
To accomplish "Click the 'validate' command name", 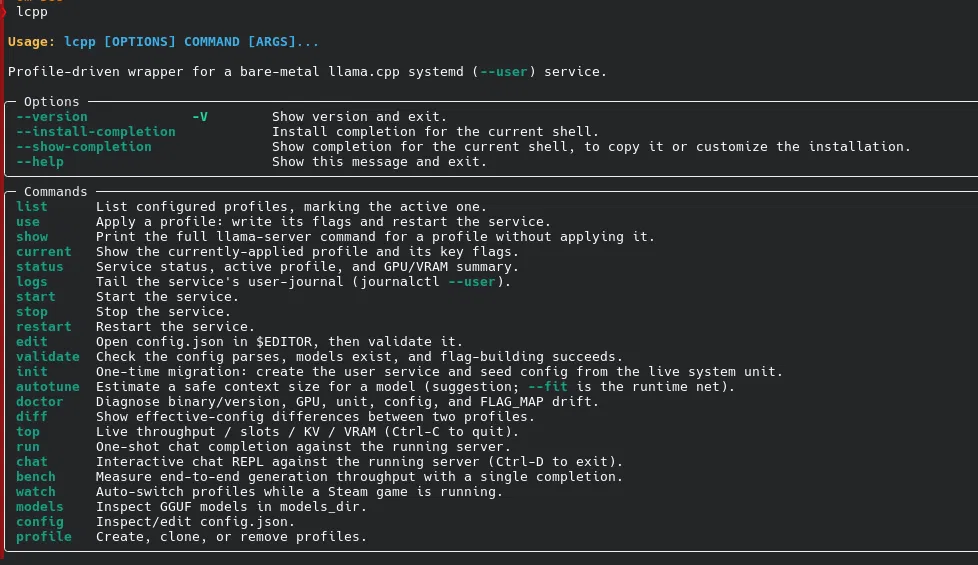I will click(x=48, y=356).
